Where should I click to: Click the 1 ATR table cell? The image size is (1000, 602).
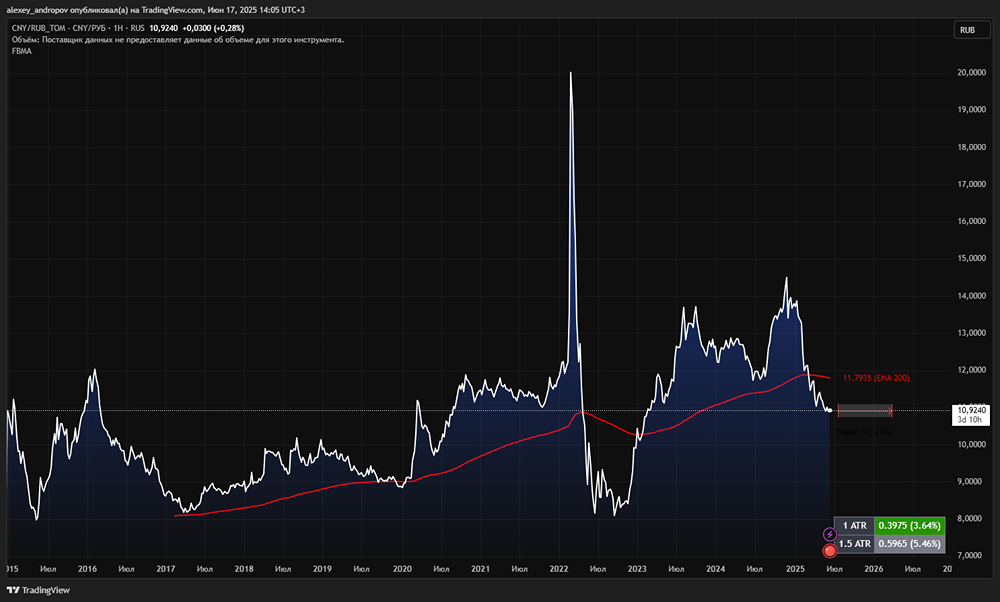point(854,525)
